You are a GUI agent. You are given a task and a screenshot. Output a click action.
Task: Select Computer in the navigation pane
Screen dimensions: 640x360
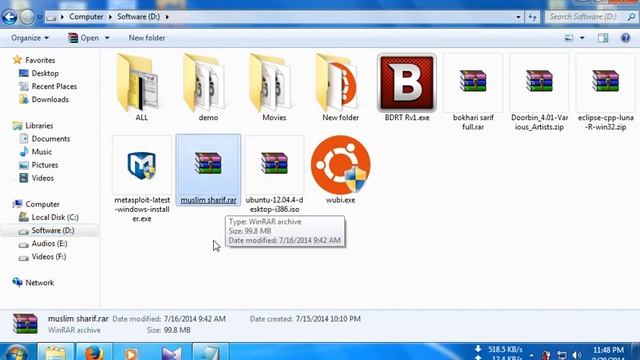pos(42,204)
